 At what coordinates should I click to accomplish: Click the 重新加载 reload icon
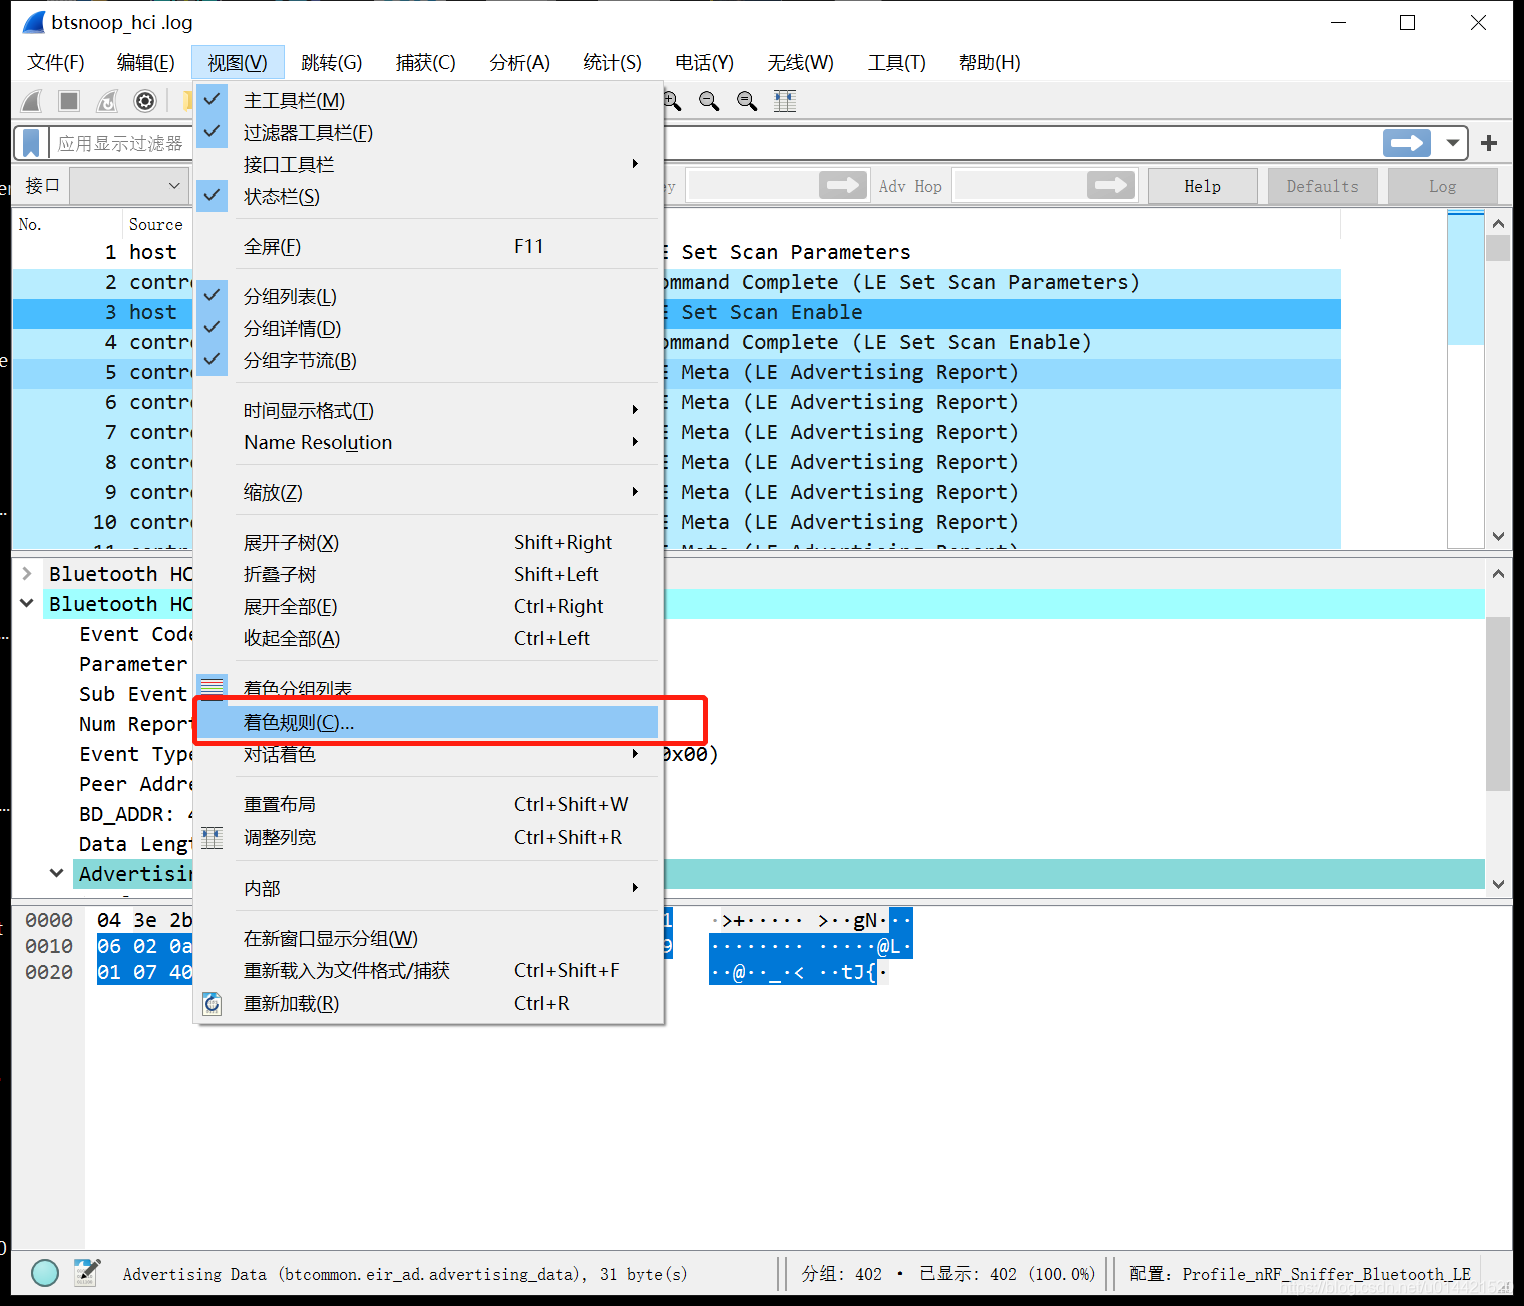pyautogui.click(x=212, y=1003)
